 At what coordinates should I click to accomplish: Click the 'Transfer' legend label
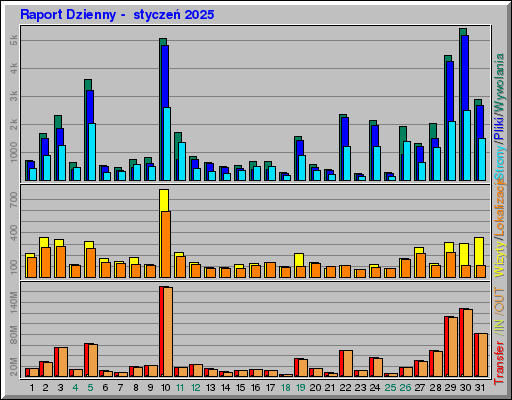[x=499, y=363]
